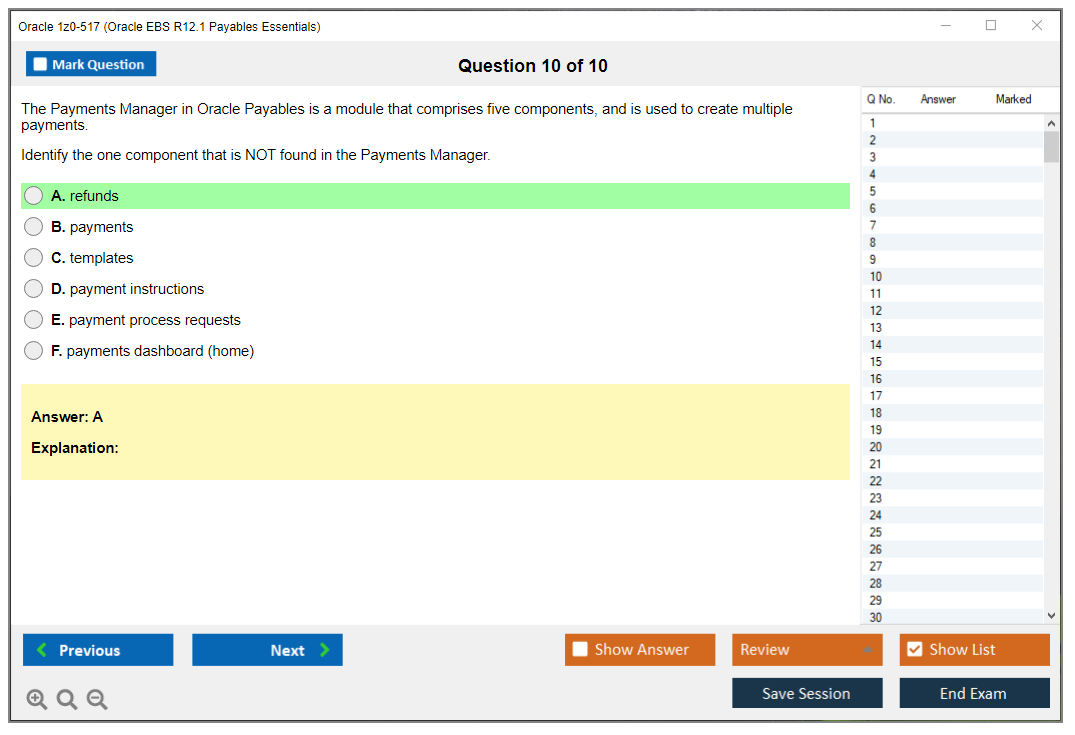Enable the Show Answer checkbox
The height and width of the screenshot is (735, 1075).
click(581, 650)
